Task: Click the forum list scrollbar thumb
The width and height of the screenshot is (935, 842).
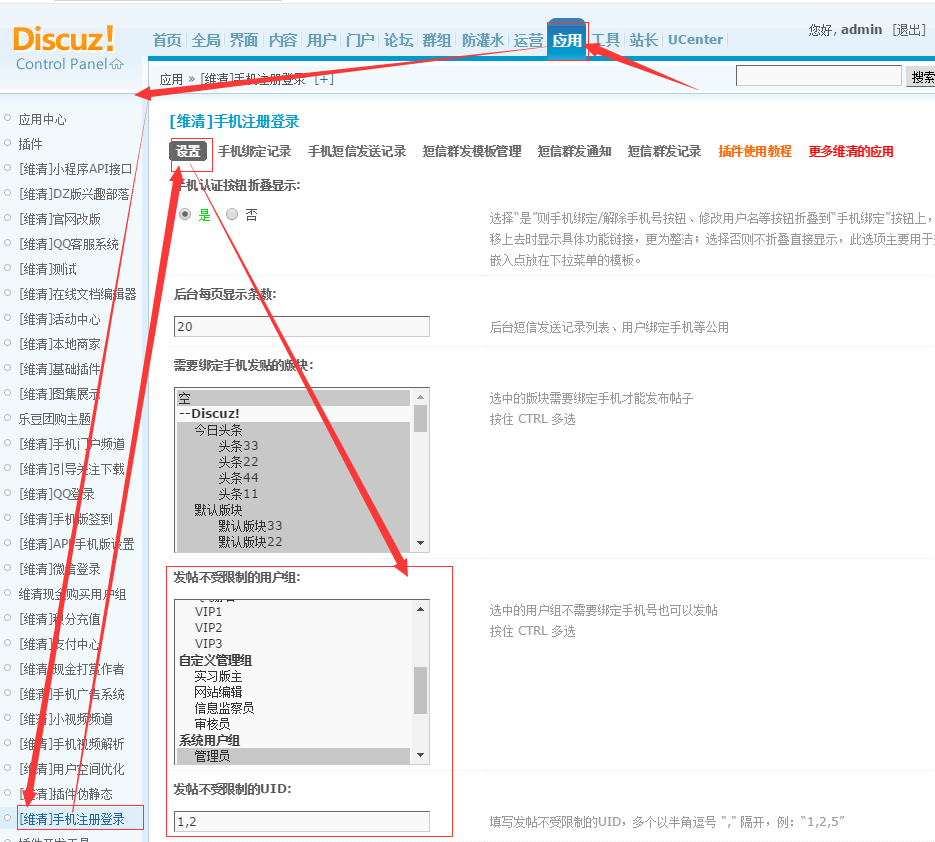Action: pyautogui.click(x=420, y=418)
